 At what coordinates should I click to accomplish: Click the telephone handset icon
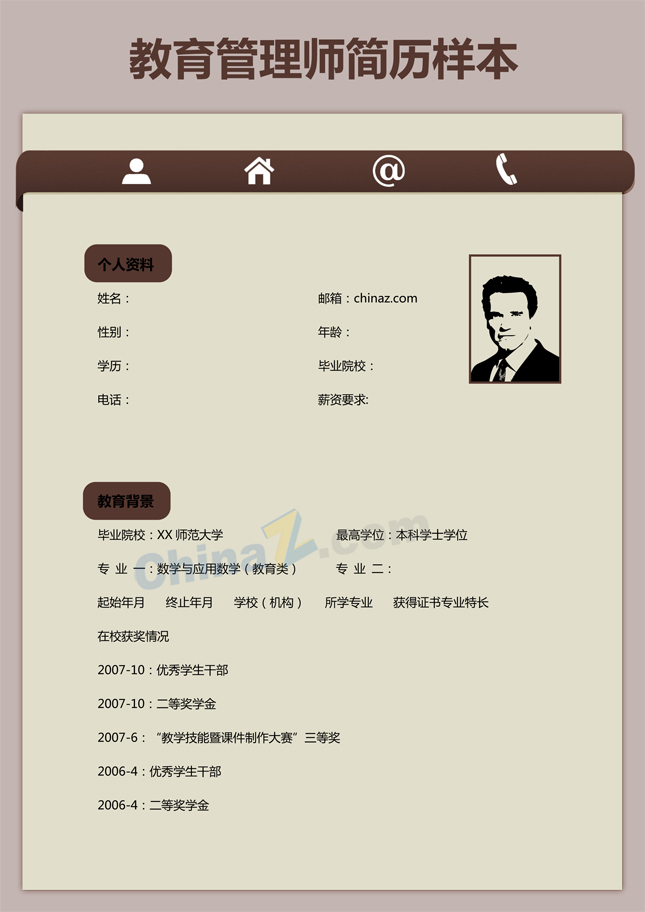point(506,169)
